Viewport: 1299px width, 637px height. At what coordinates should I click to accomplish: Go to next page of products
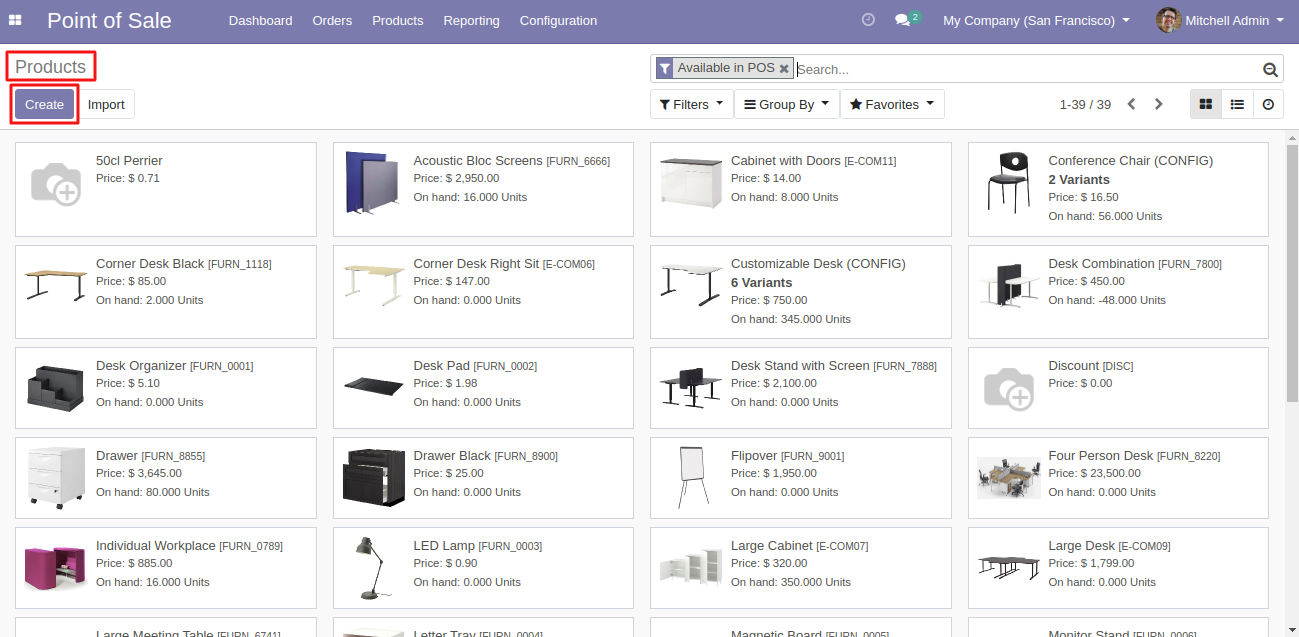point(1159,104)
